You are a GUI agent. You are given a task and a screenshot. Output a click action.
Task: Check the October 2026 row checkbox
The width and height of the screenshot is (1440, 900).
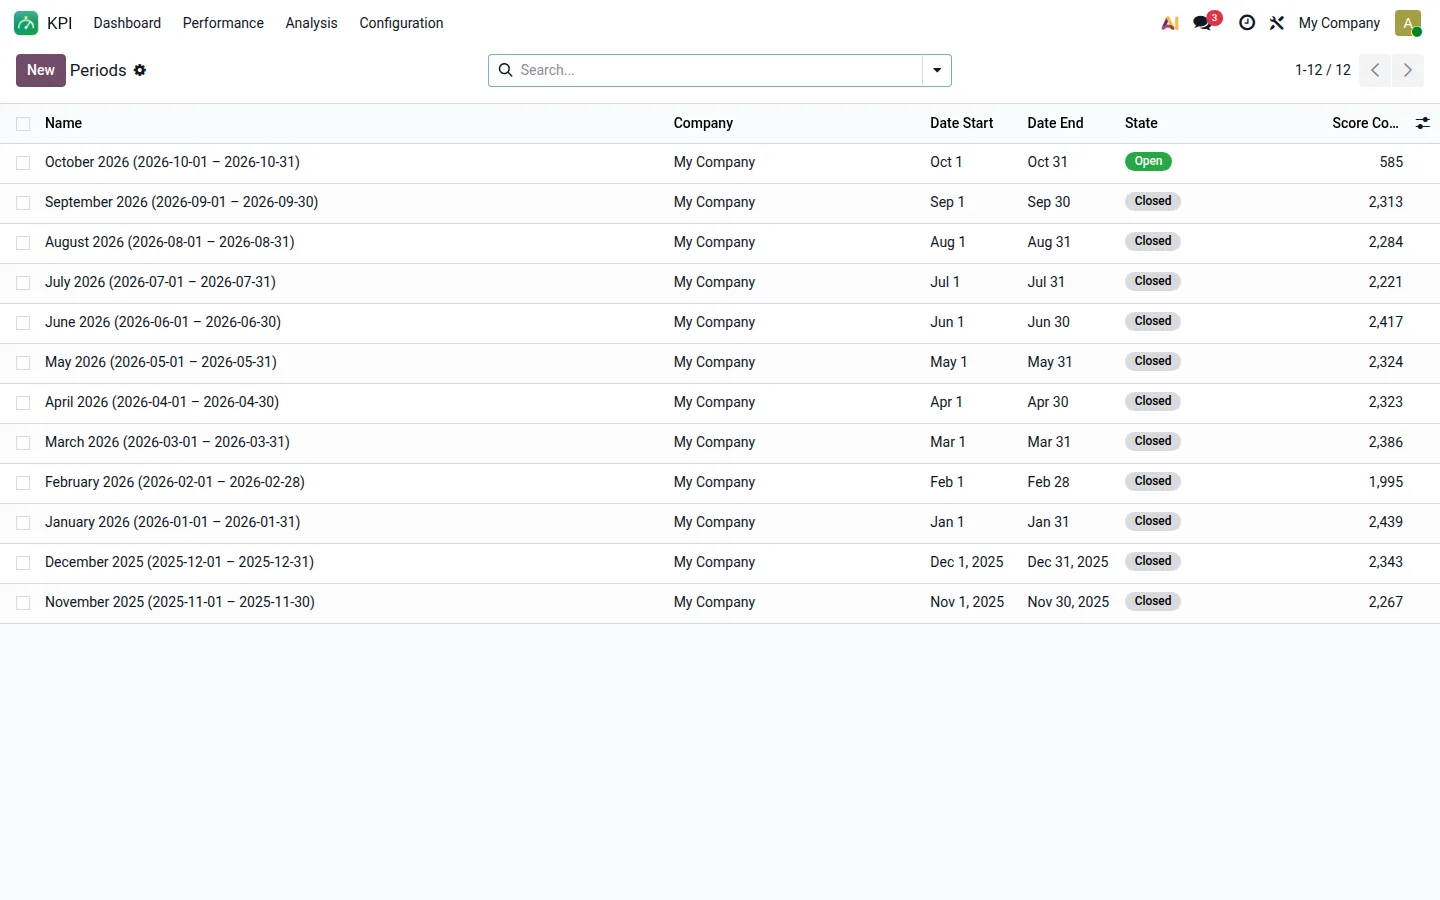click(x=23, y=163)
